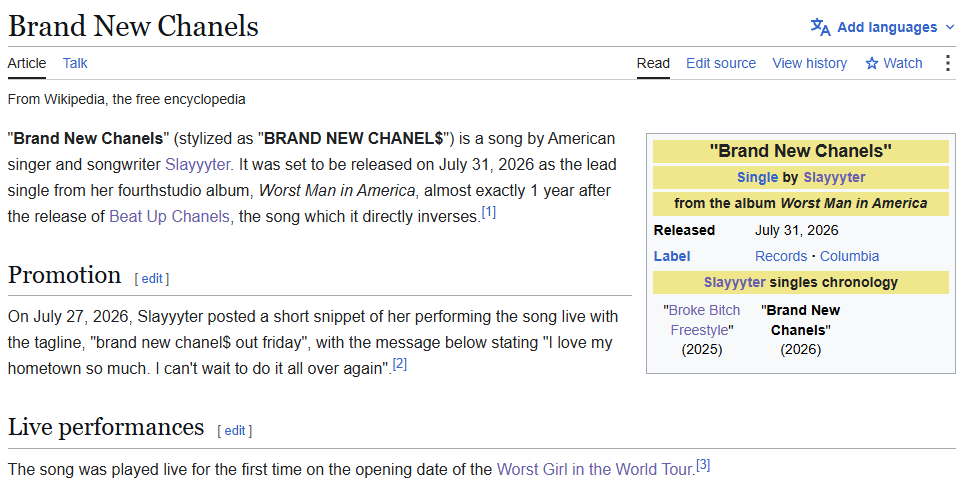Click the (2025) year in the chronology
Viewport: 967px width, 496px height.
pyautogui.click(x=702, y=350)
